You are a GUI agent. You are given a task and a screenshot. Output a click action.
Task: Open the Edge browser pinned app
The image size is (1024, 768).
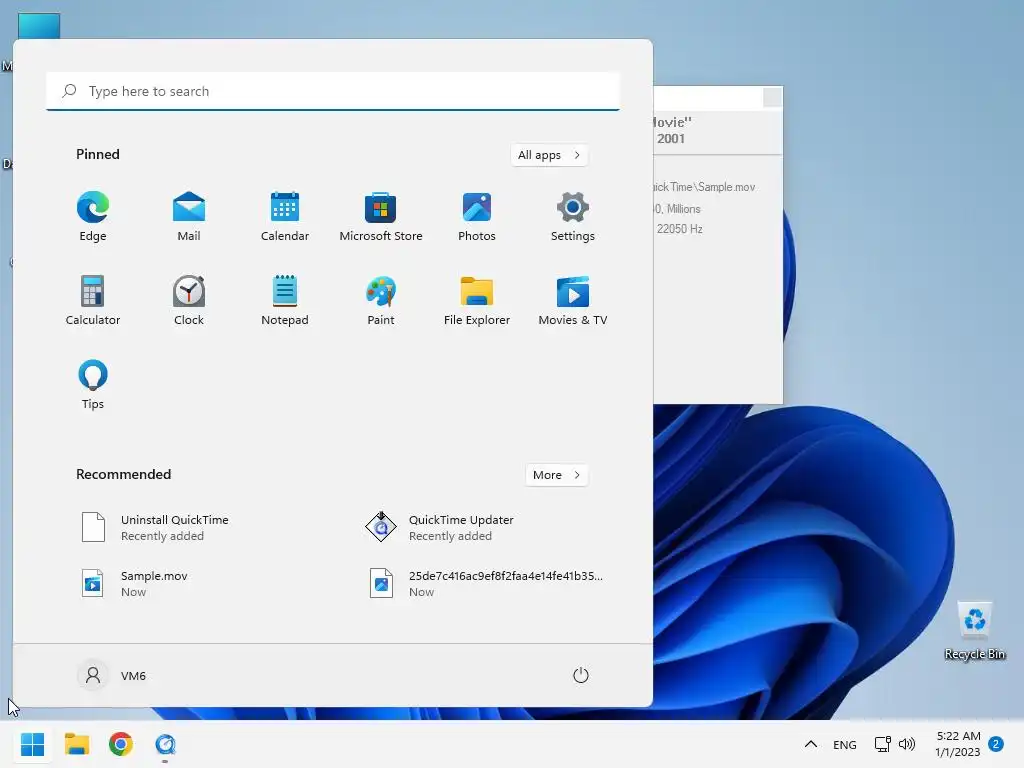coord(93,217)
